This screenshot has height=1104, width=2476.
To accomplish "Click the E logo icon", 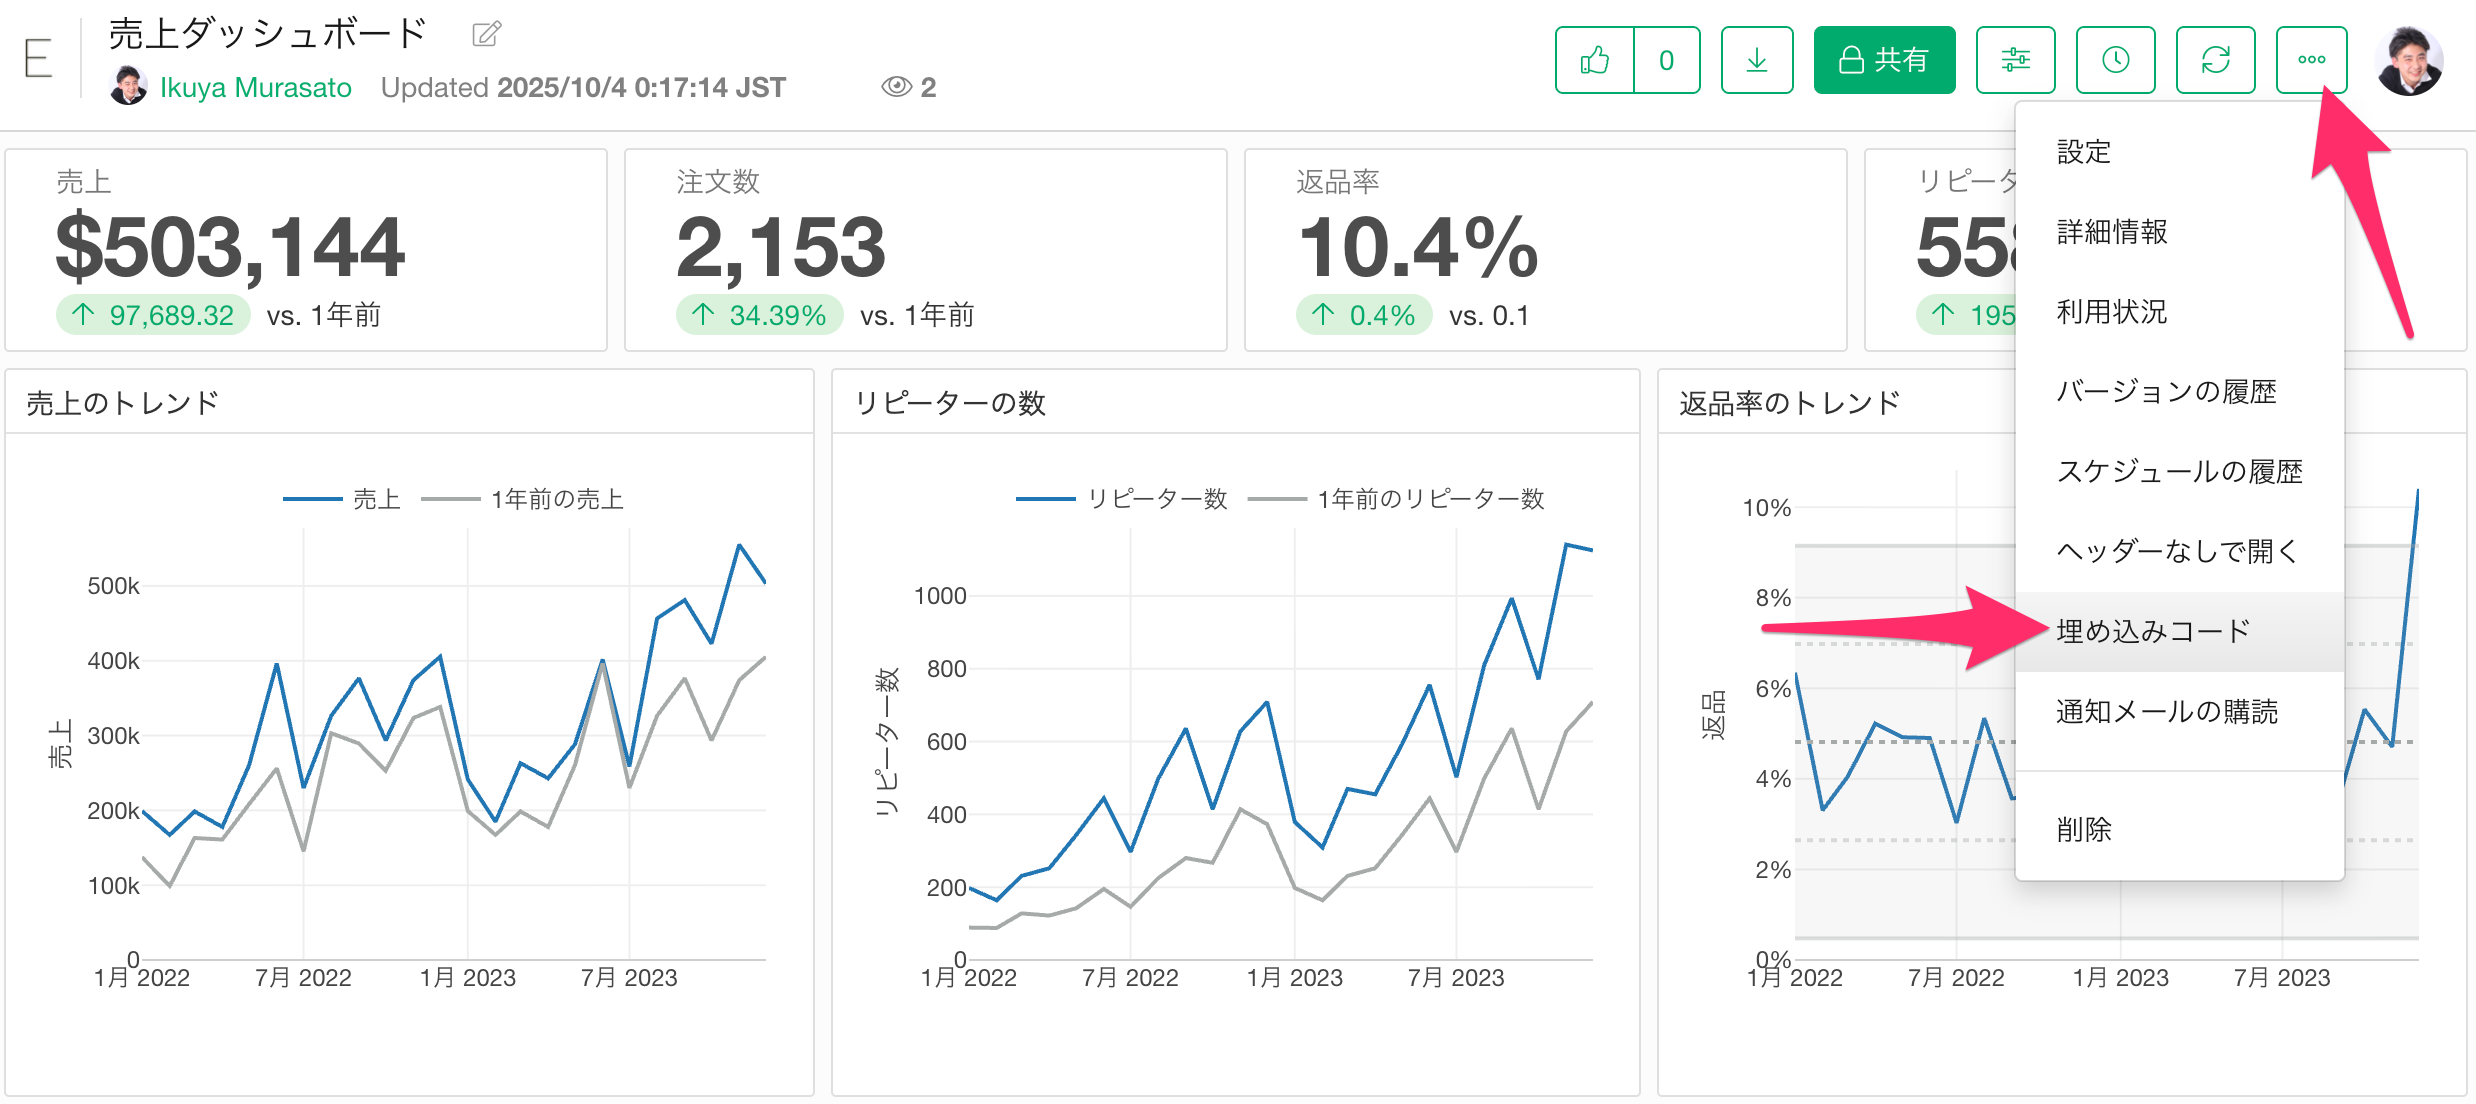I will 38,58.
